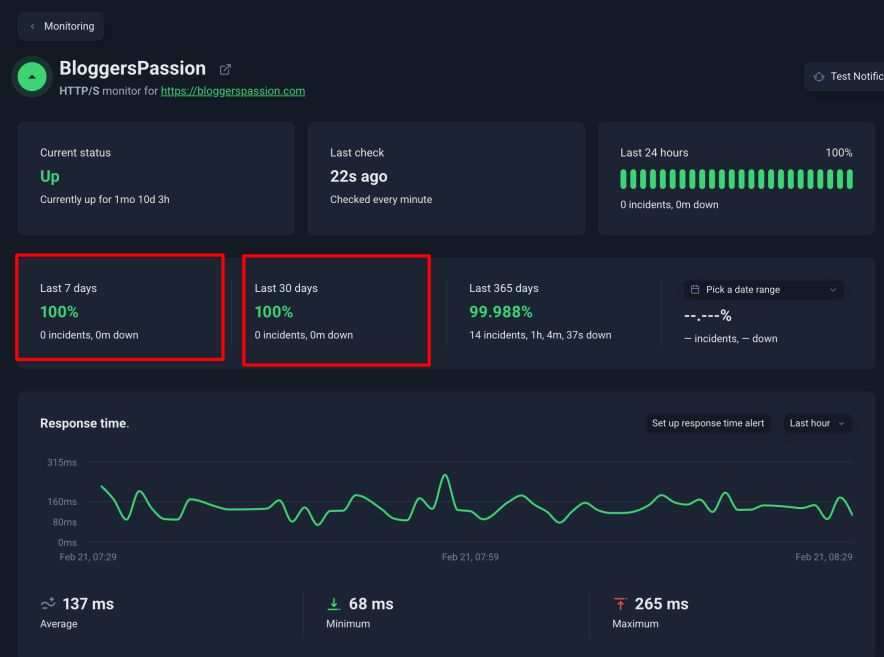Click the green up-status monitor icon
884x657 pixels.
click(30, 76)
